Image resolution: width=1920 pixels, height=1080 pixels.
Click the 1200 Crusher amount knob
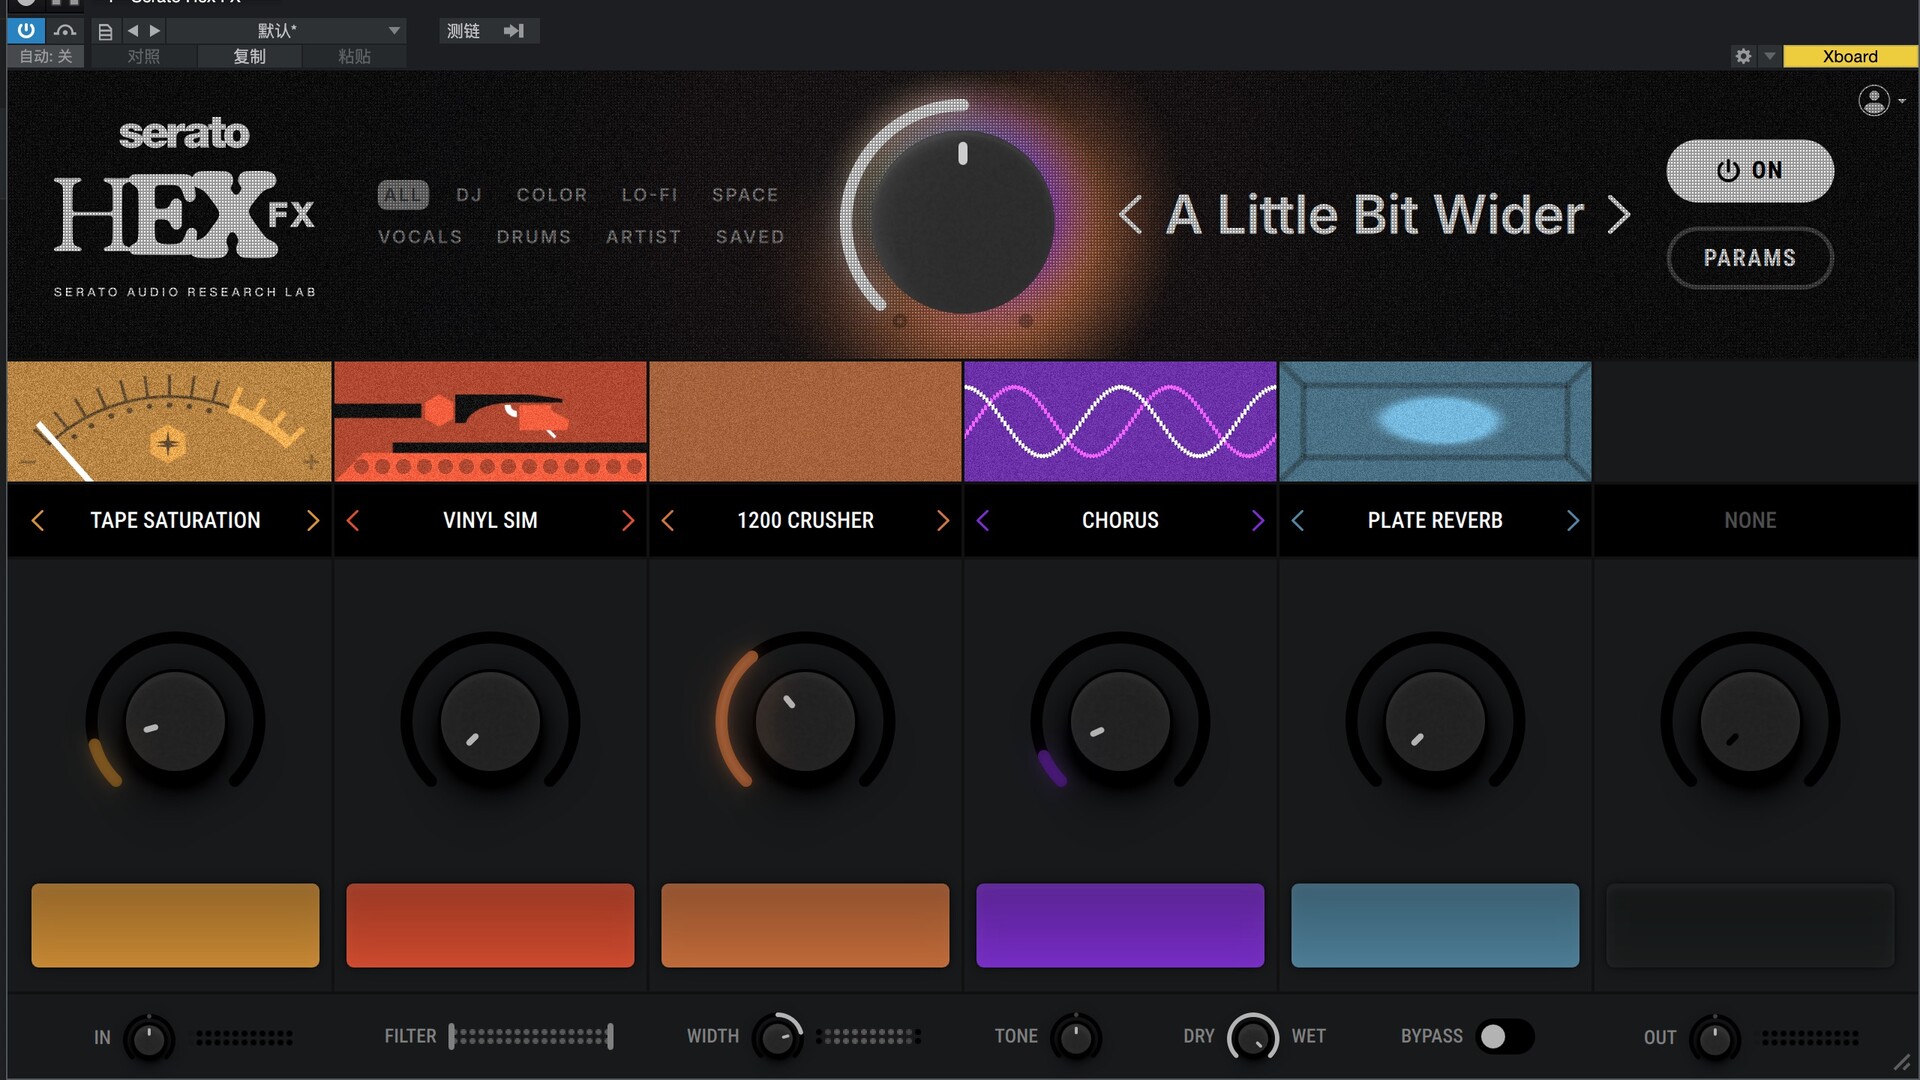click(x=805, y=721)
